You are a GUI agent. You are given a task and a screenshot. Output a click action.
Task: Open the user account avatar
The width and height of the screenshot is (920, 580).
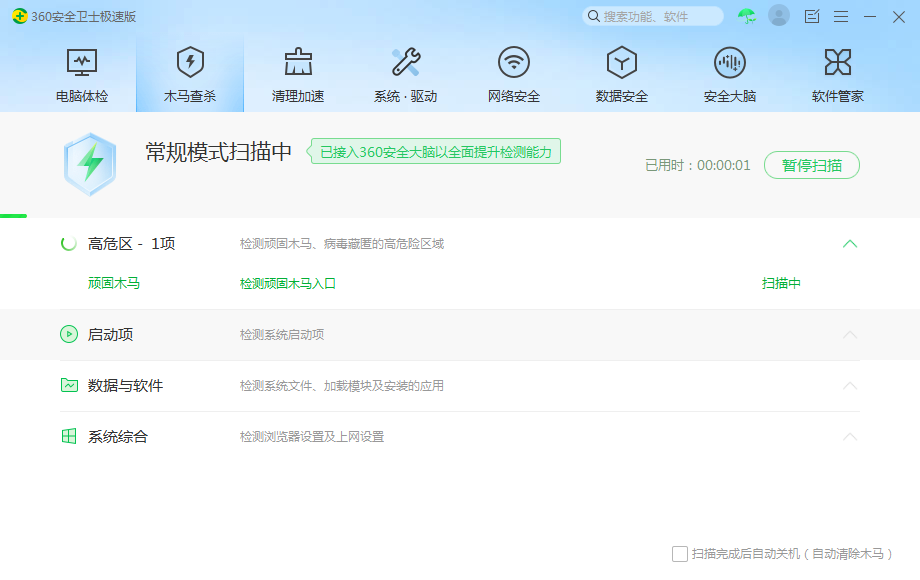[779, 16]
